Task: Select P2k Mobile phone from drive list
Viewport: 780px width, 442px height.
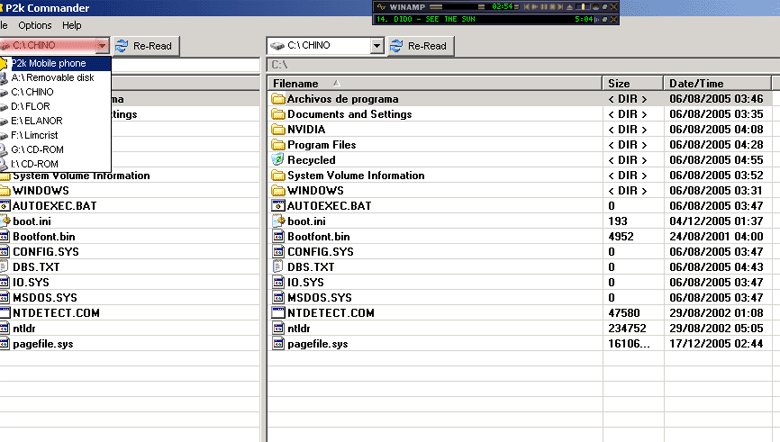Action: point(55,63)
